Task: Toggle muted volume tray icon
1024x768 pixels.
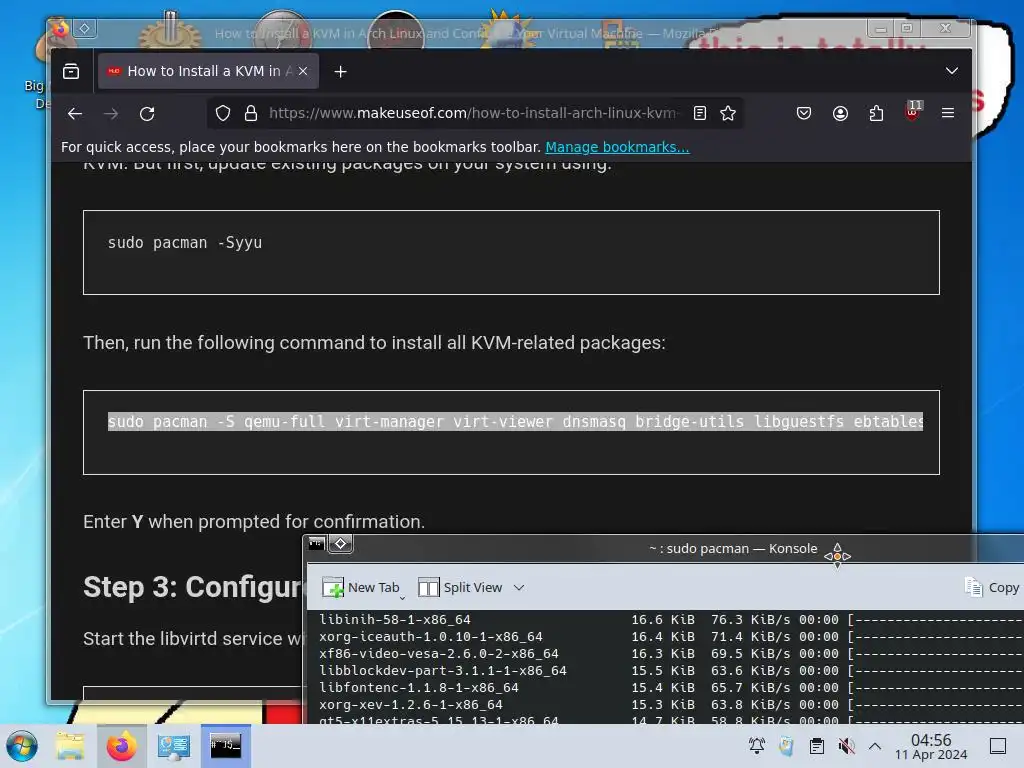Action: pos(846,746)
